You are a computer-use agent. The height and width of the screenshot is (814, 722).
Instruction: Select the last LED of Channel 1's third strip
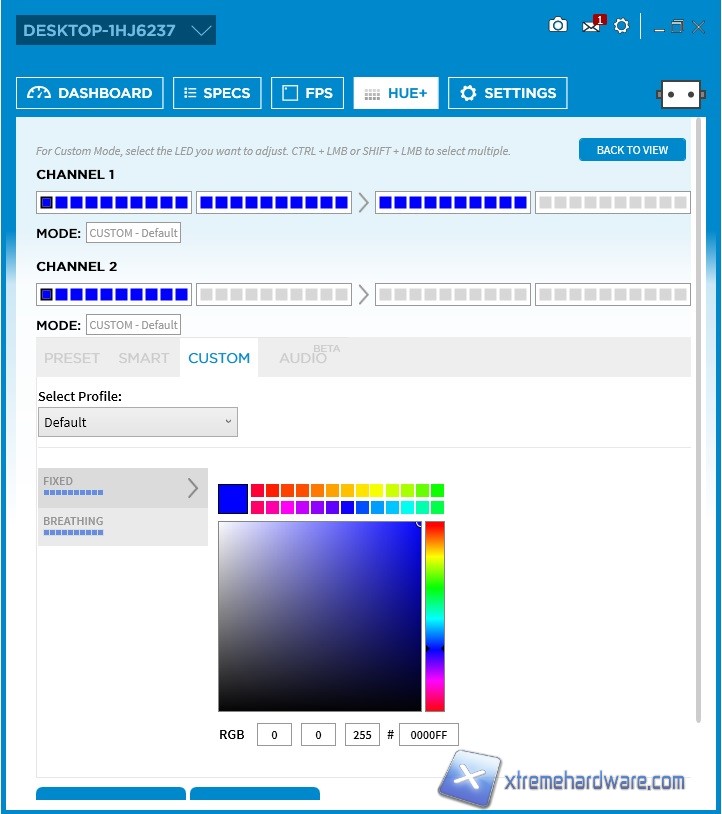(x=520, y=203)
